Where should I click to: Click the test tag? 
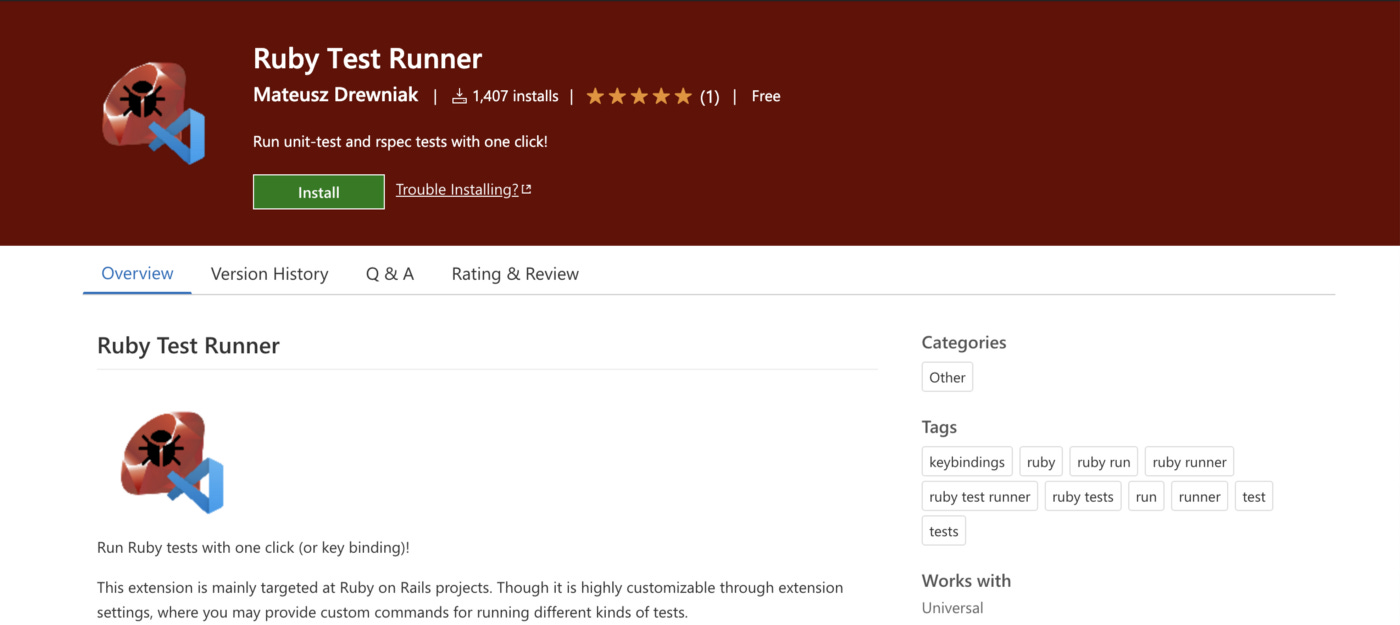pos(1254,497)
